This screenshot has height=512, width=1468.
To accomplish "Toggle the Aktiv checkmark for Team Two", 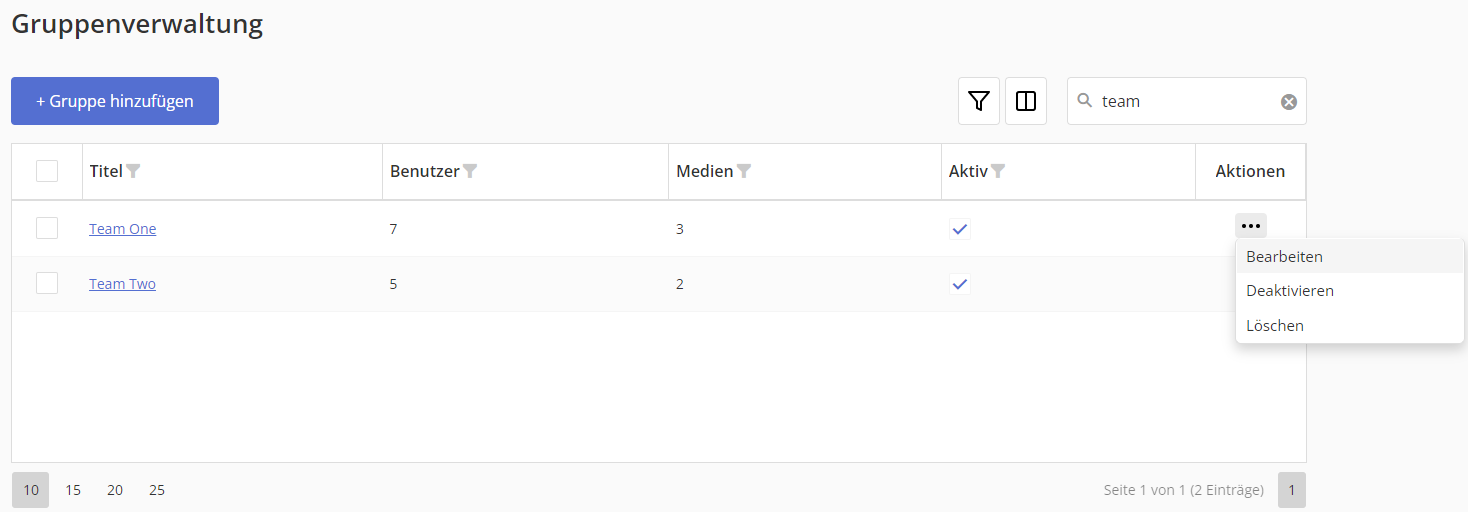I will click(960, 284).
